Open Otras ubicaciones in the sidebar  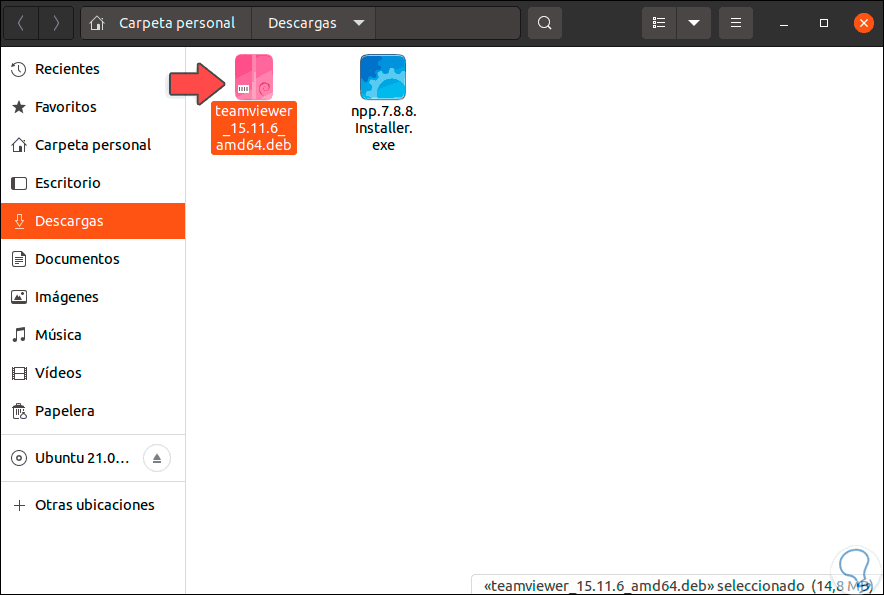click(x=95, y=505)
